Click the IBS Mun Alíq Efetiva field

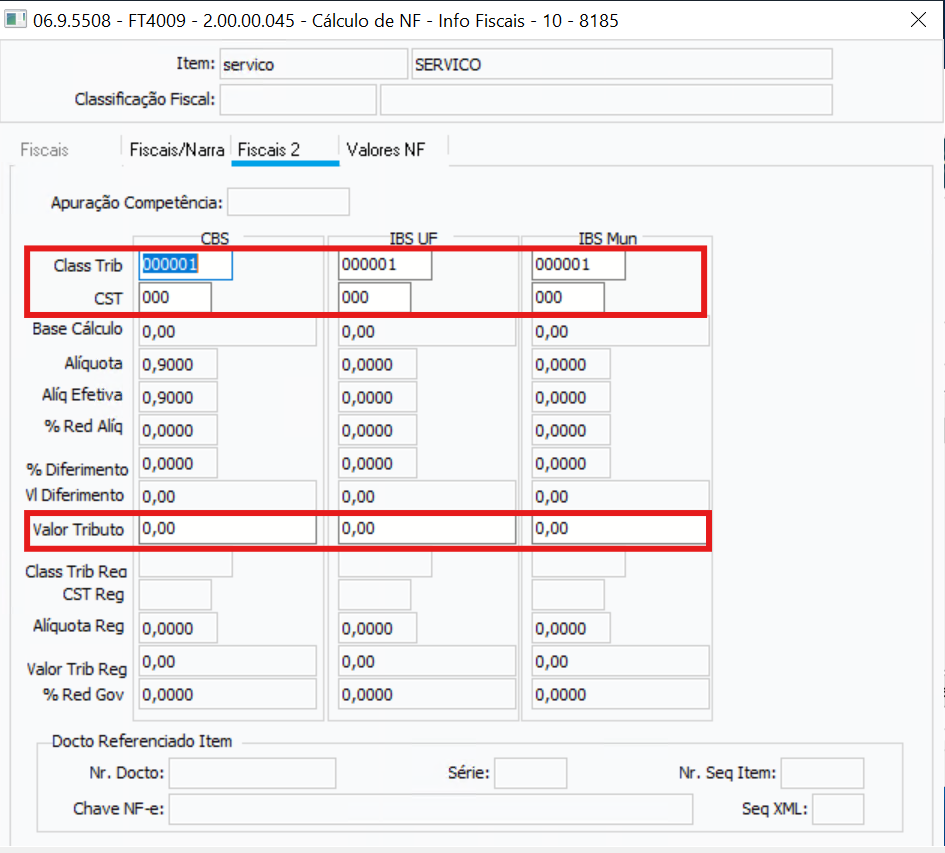point(571,397)
